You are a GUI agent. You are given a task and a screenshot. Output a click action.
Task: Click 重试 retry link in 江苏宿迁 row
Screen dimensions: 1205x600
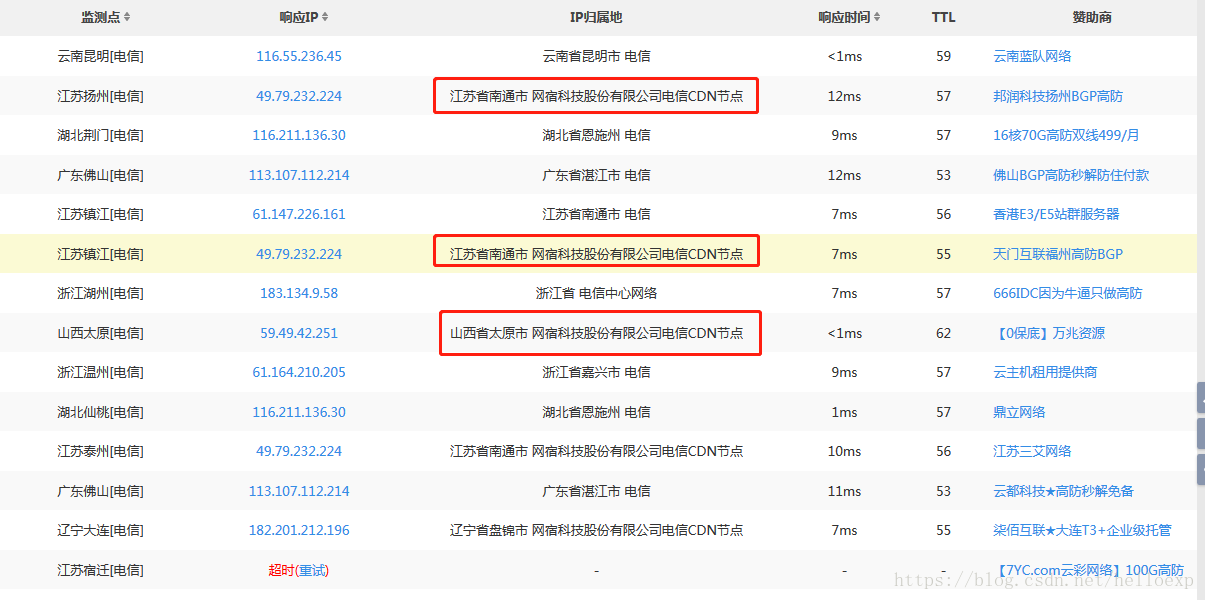coord(312,570)
